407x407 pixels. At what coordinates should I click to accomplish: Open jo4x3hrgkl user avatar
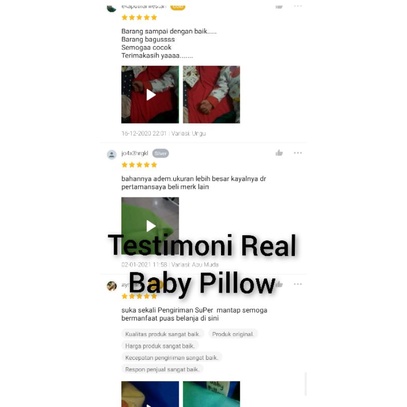[112, 154]
